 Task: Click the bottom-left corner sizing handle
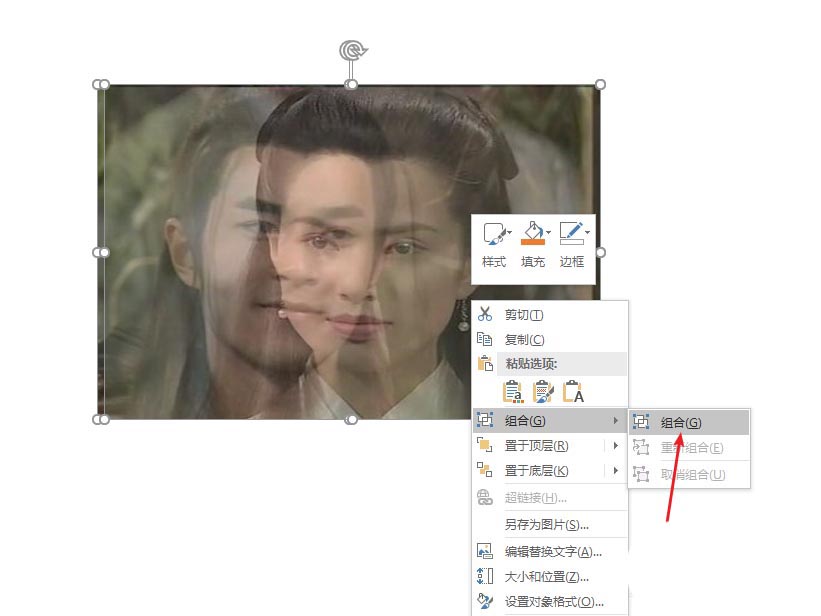pos(101,420)
